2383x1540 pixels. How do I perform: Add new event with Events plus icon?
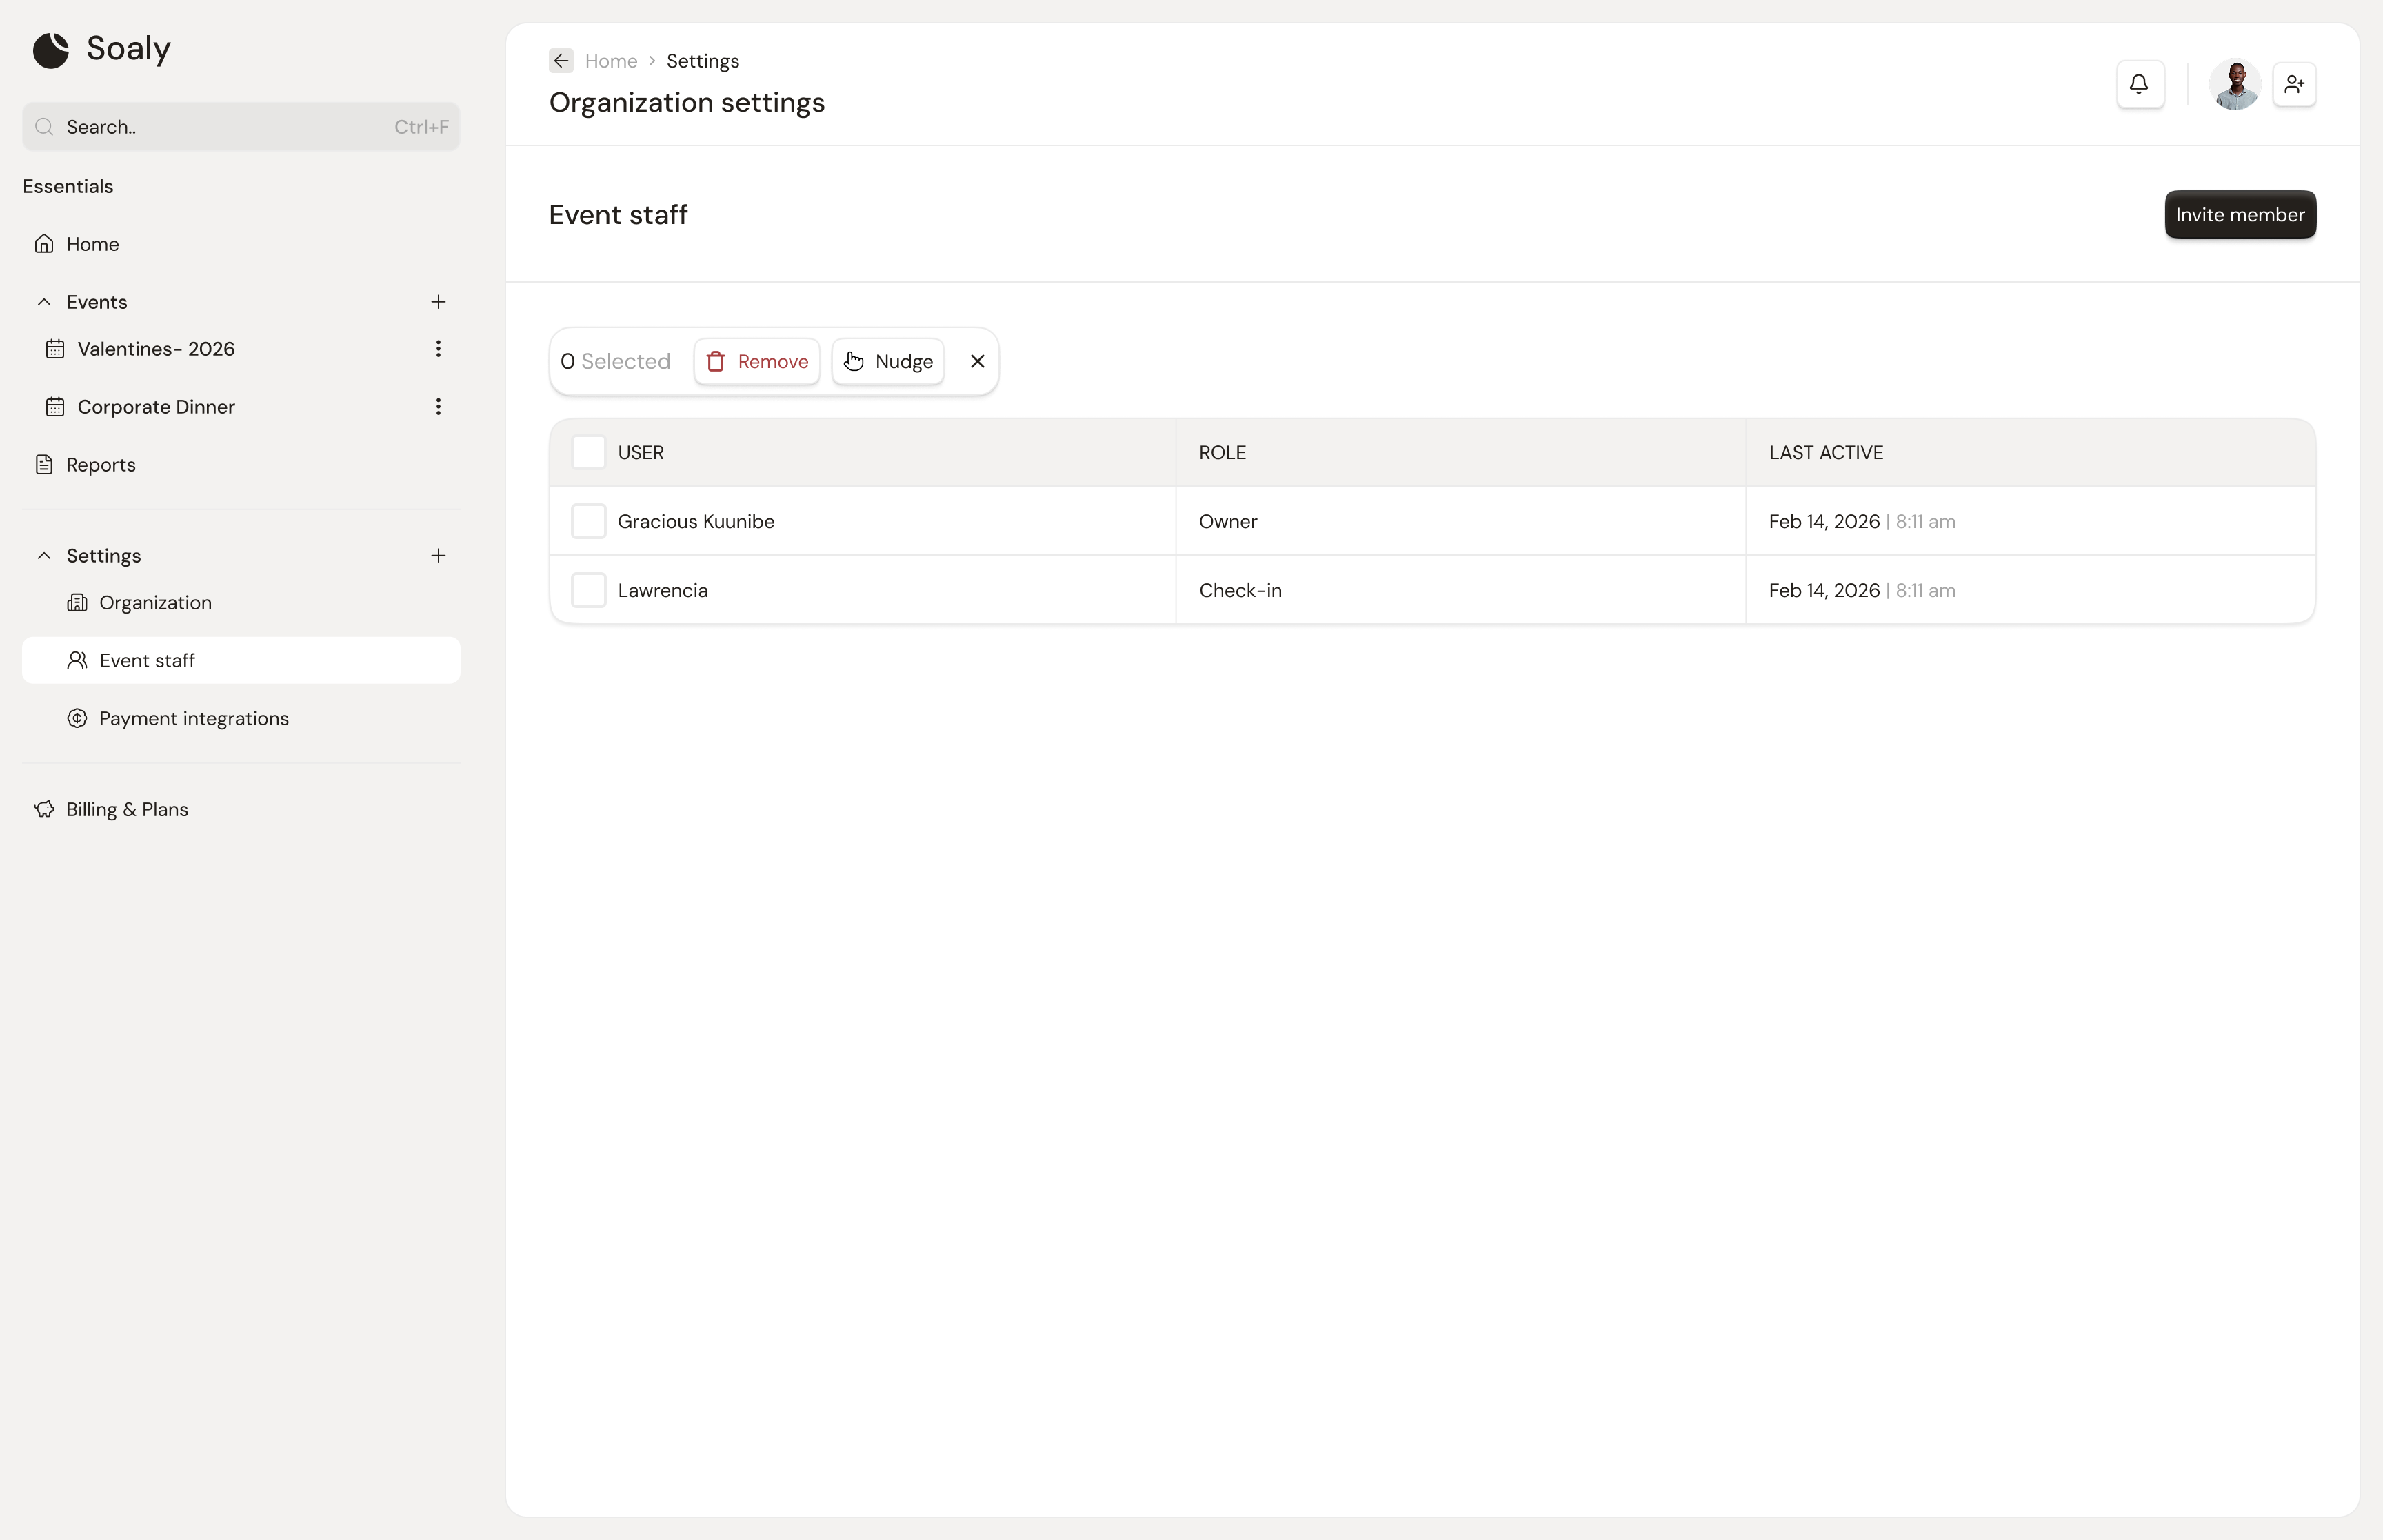click(x=438, y=302)
